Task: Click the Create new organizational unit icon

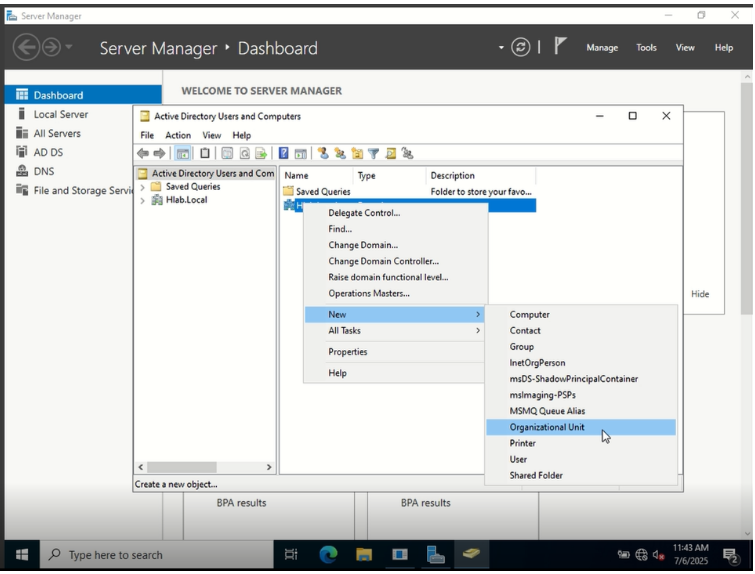Action: 357,154
